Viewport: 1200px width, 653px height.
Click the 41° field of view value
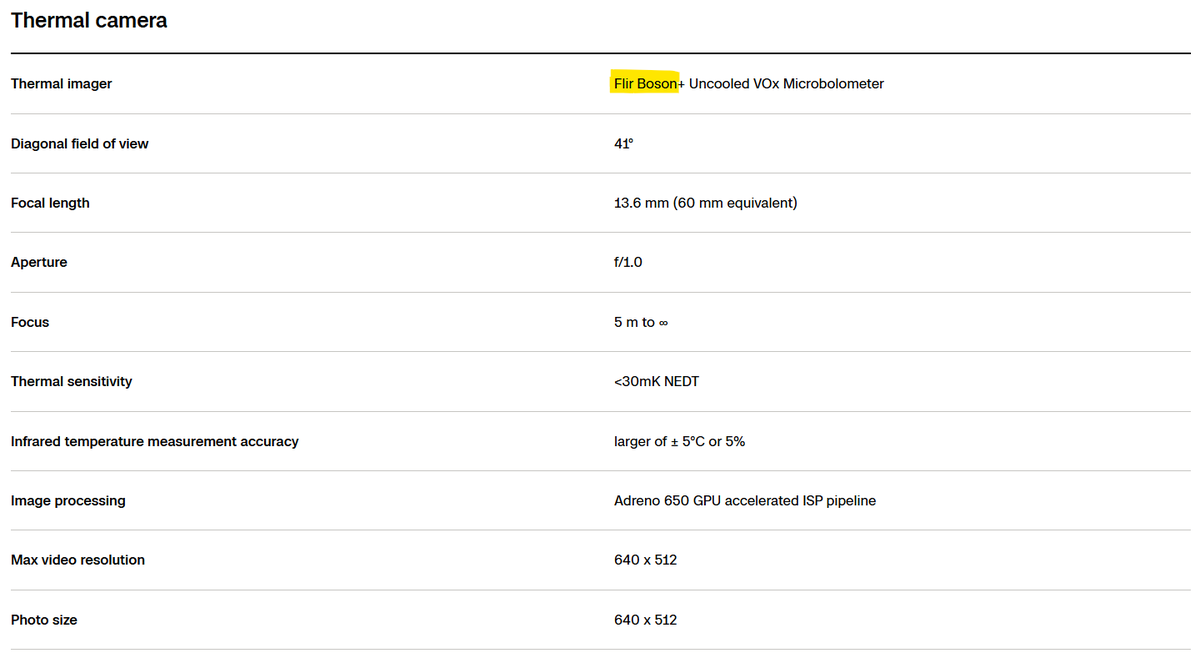point(624,144)
